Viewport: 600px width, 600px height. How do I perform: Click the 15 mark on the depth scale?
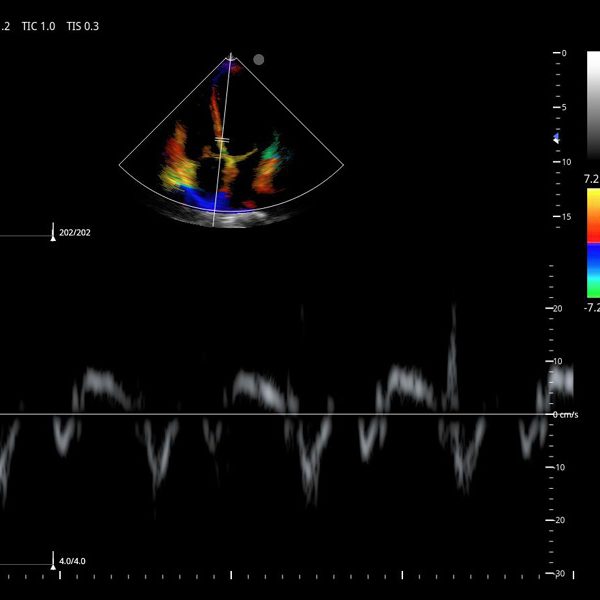point(565,217)
